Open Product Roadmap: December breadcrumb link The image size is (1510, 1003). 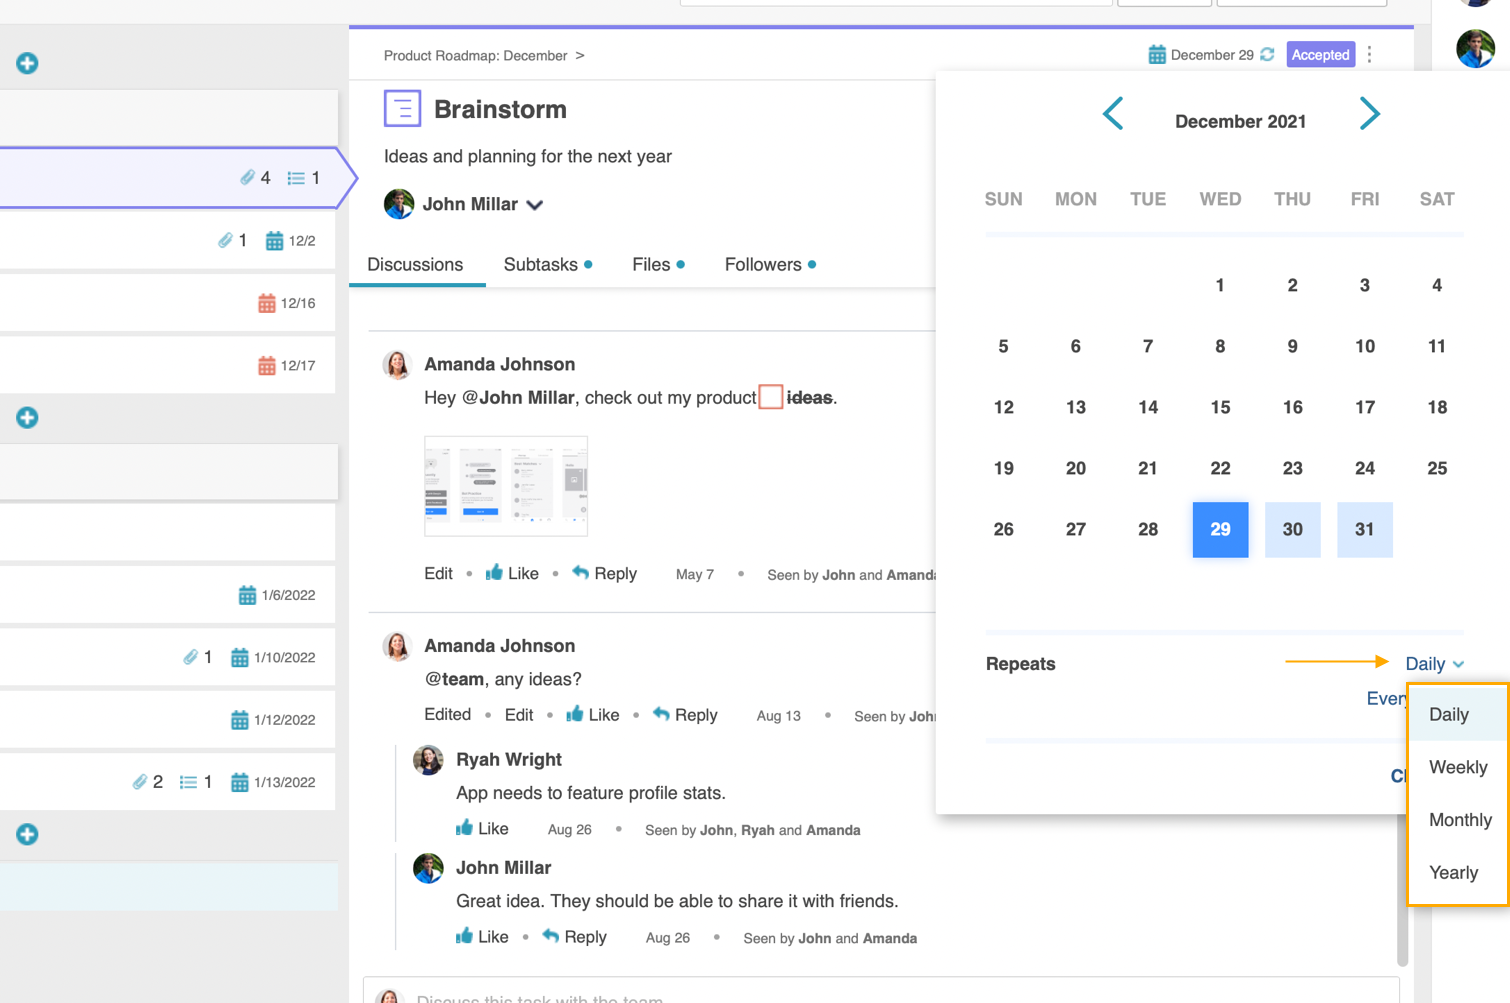point(475,56)
